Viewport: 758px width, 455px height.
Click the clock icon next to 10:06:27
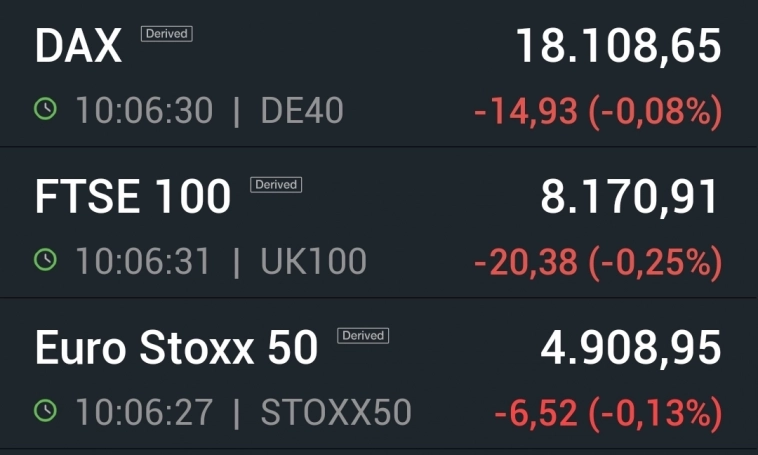46,411
